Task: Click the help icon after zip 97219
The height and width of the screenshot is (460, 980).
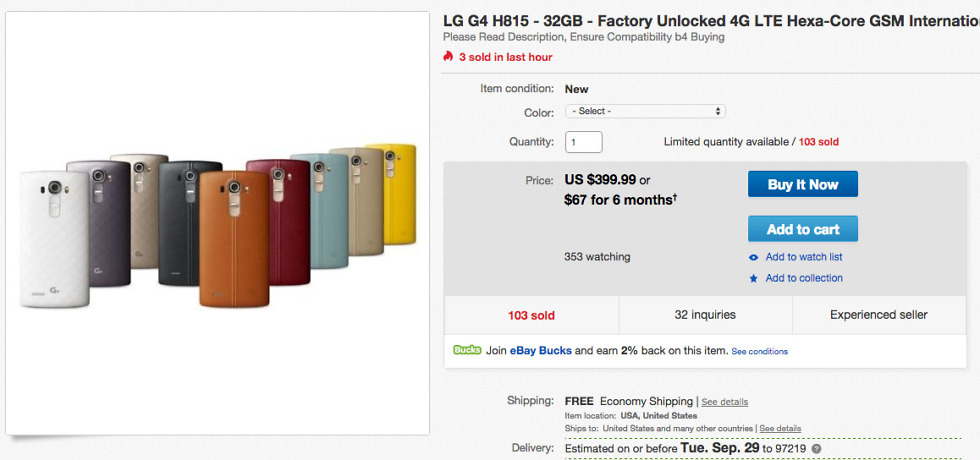Action: point(817,449)
